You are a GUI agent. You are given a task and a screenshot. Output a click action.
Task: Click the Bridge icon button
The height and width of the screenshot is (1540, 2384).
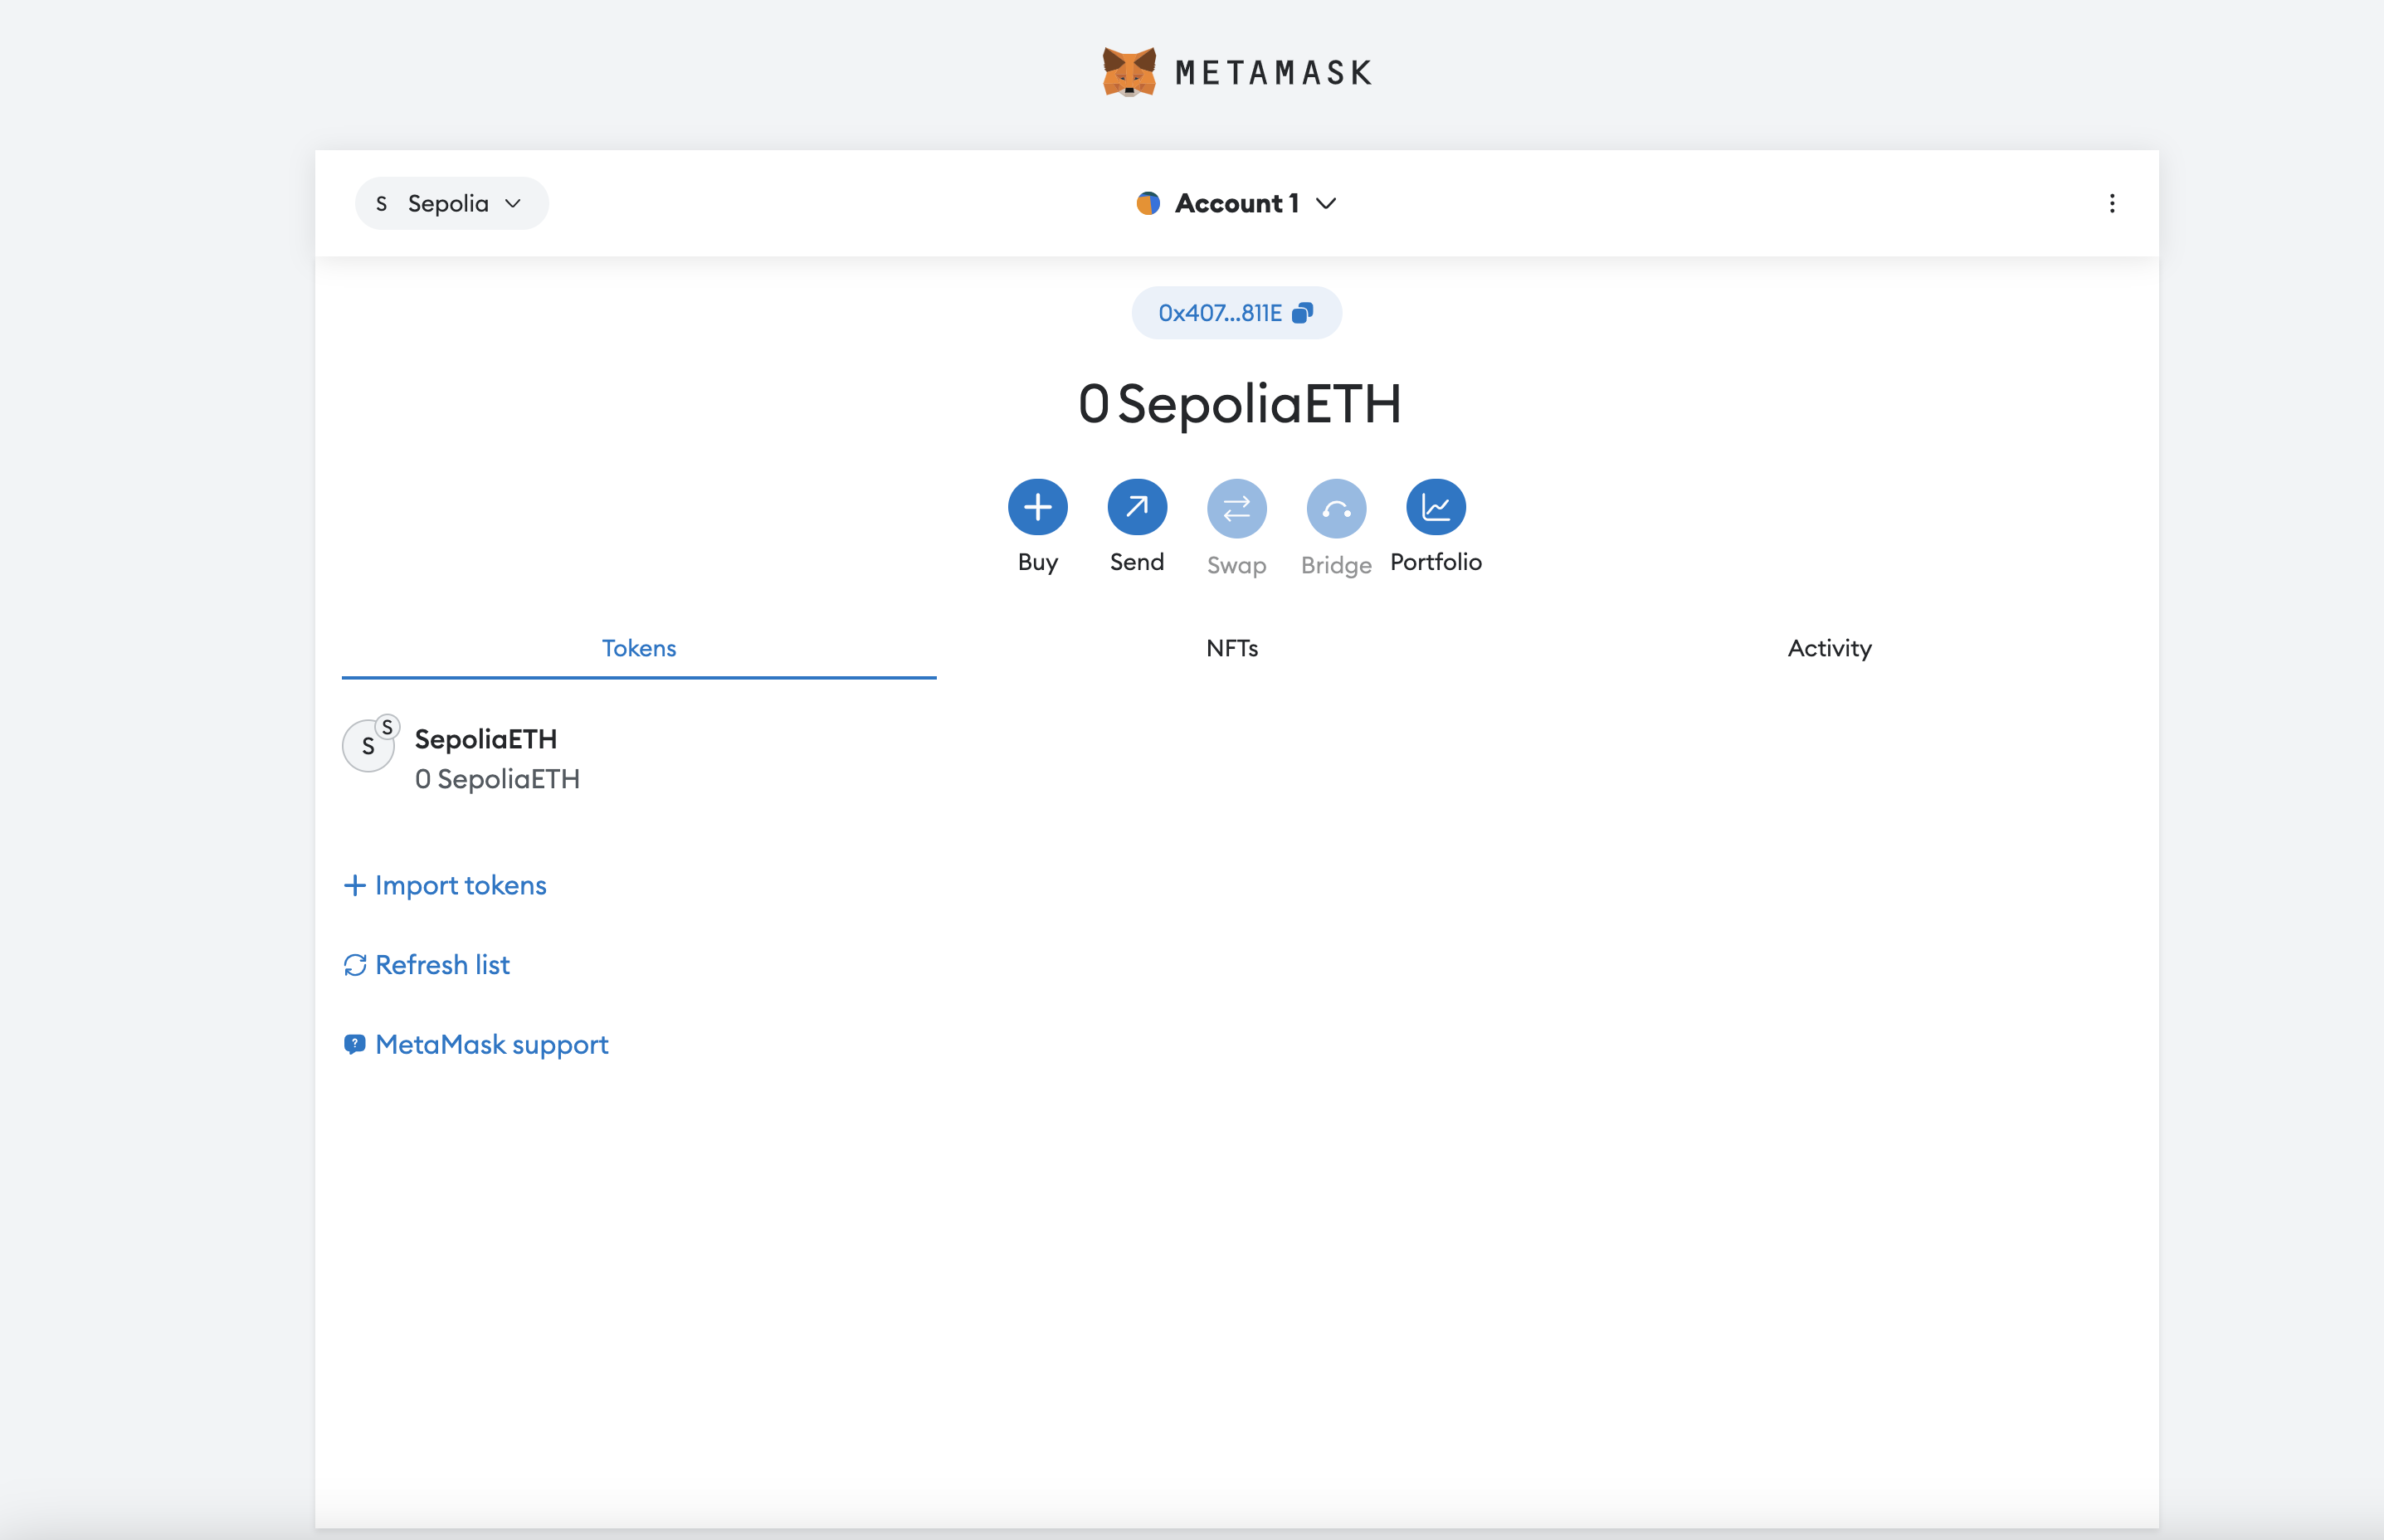(x=1336, y=509)
